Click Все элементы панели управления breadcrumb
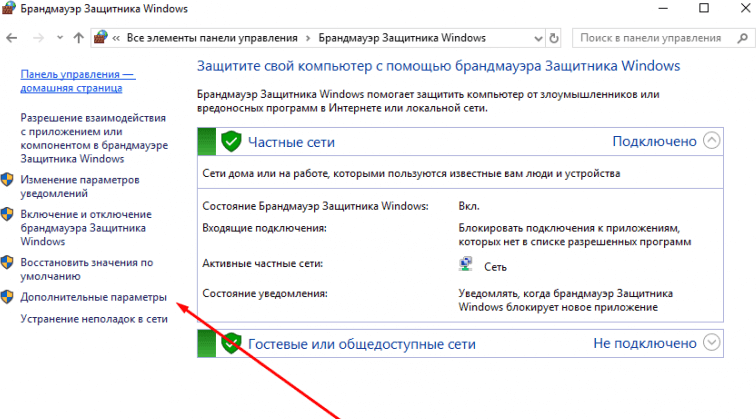The height and width of the screenshot is (419, 756). click(212, 38)
